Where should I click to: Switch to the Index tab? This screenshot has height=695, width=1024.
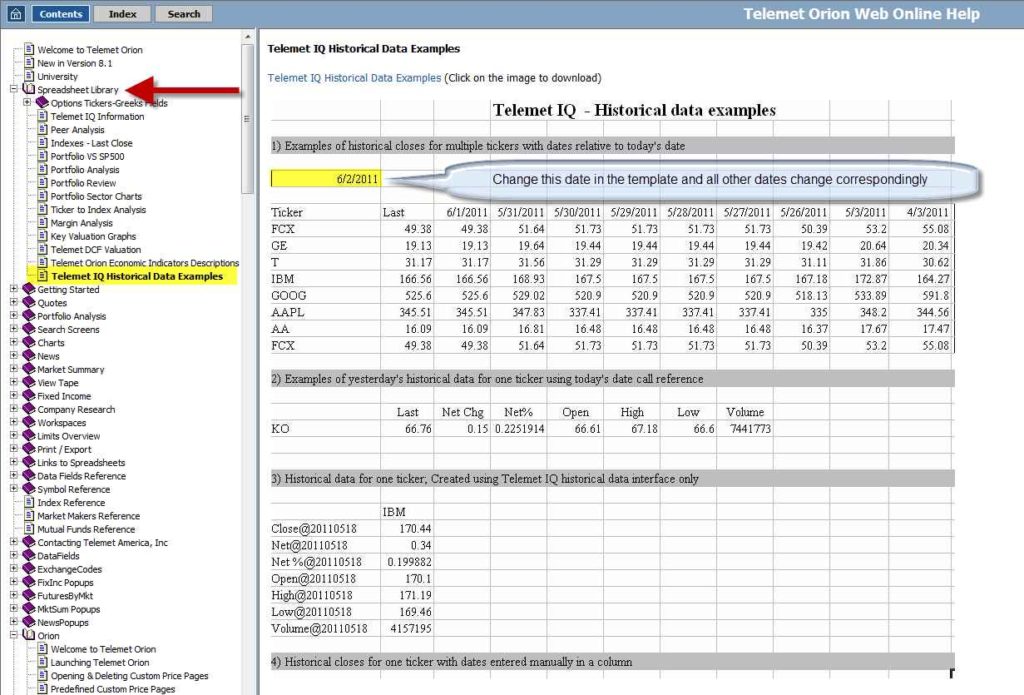pos(122,14)
